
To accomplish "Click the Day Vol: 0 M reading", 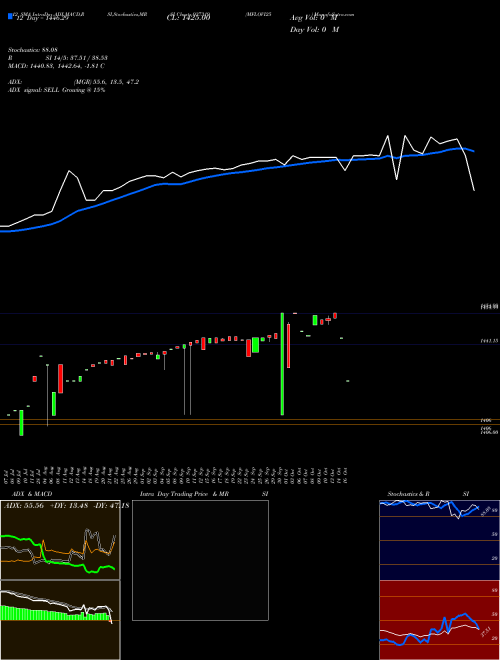I will pyautogui.click(x=314, y=30).
